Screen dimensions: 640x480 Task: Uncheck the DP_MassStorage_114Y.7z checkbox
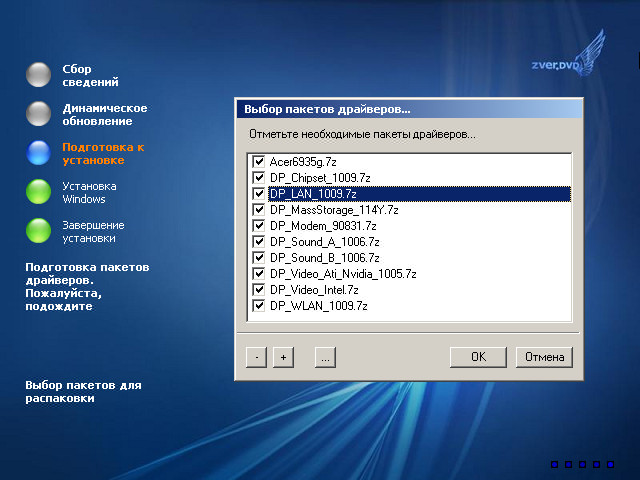click(x=258, y=209)
